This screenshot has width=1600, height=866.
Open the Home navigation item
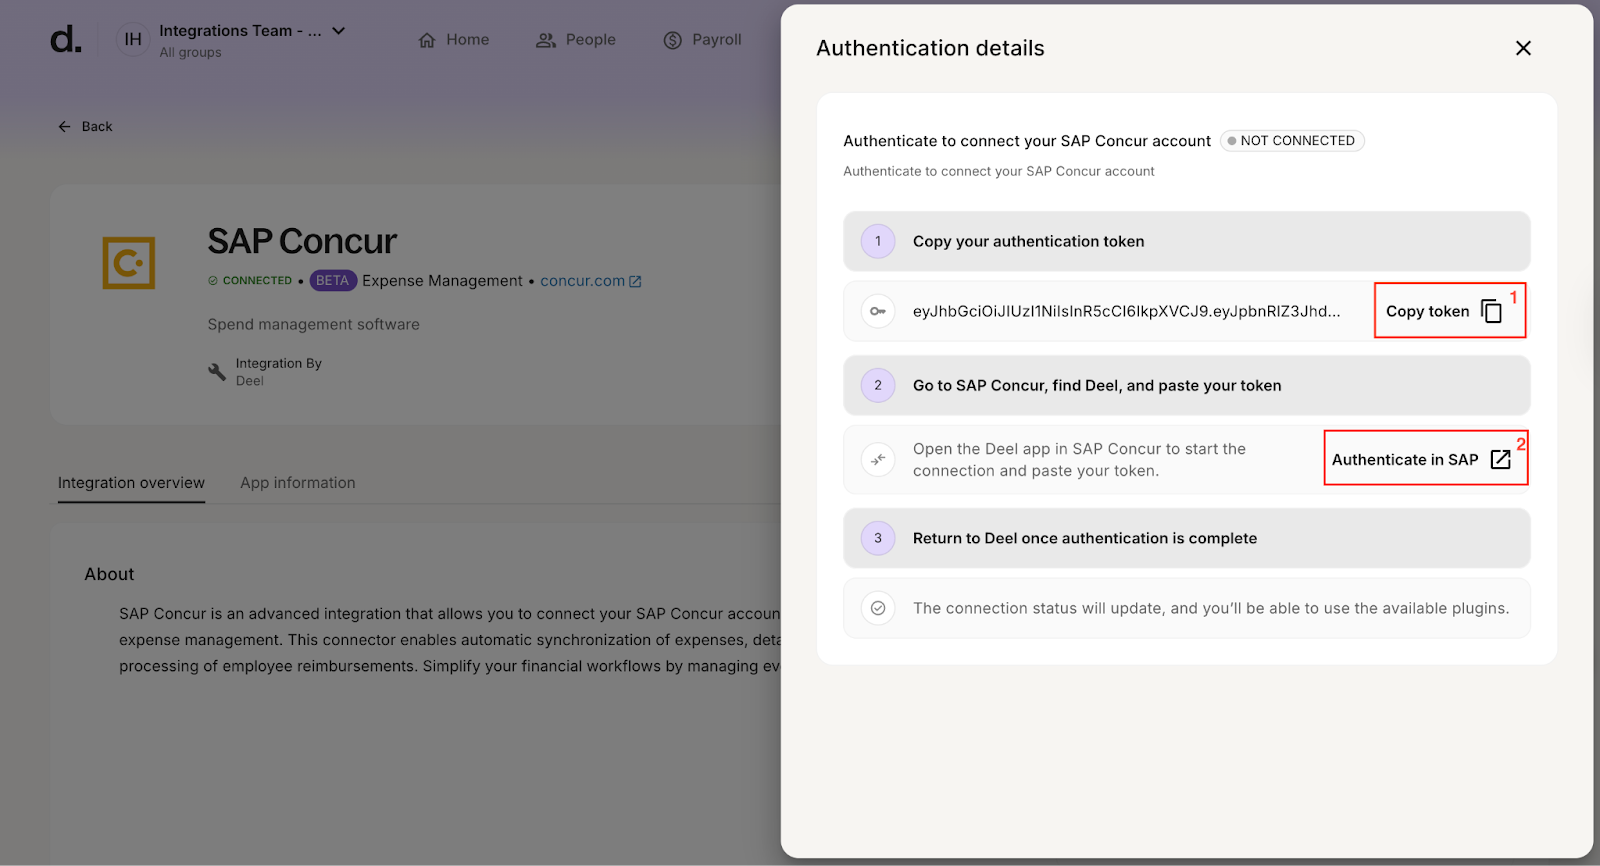pyautogui.click(x=454, y=40)
